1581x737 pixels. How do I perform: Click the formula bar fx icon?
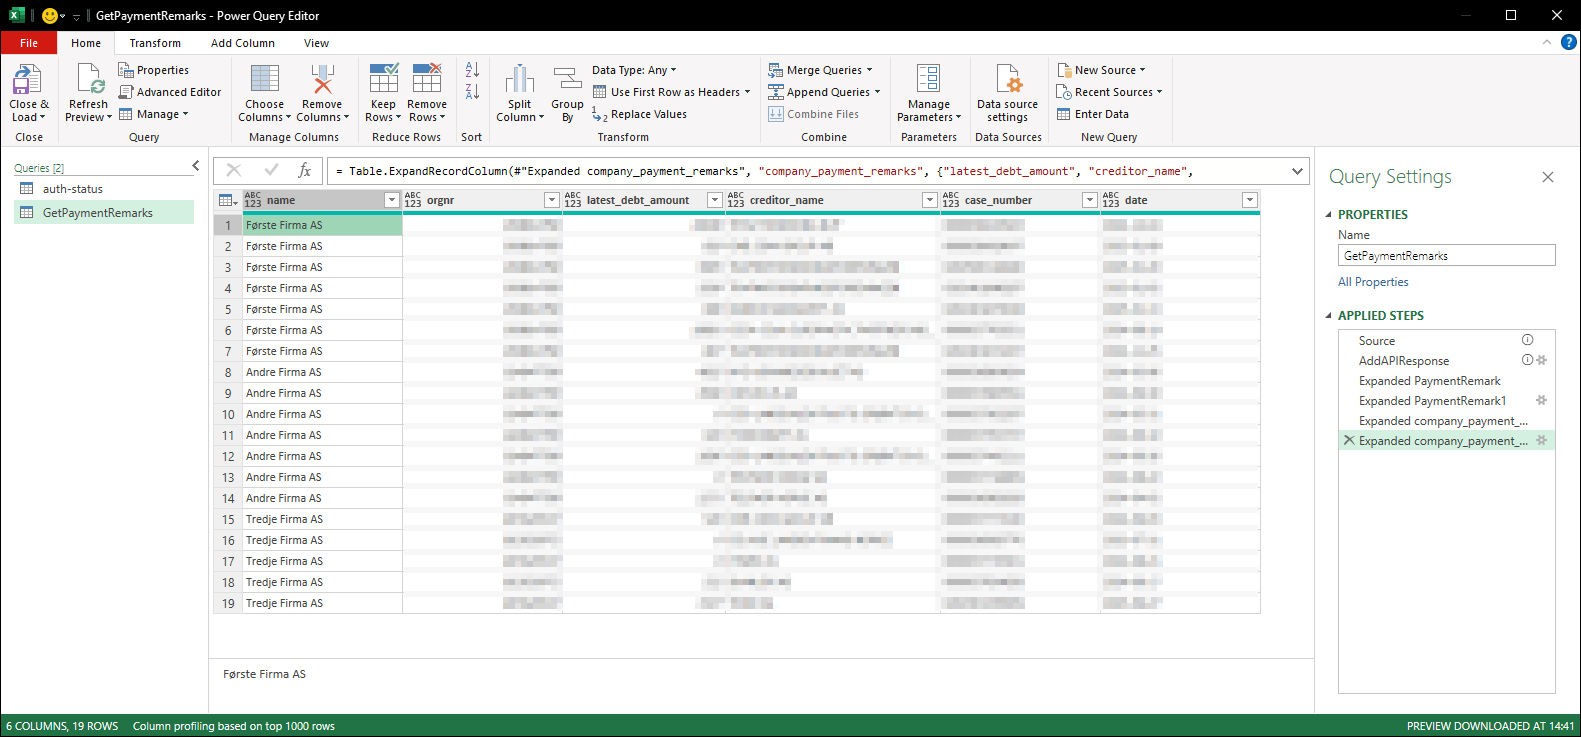pyautogui.click(x=305, y=171)
